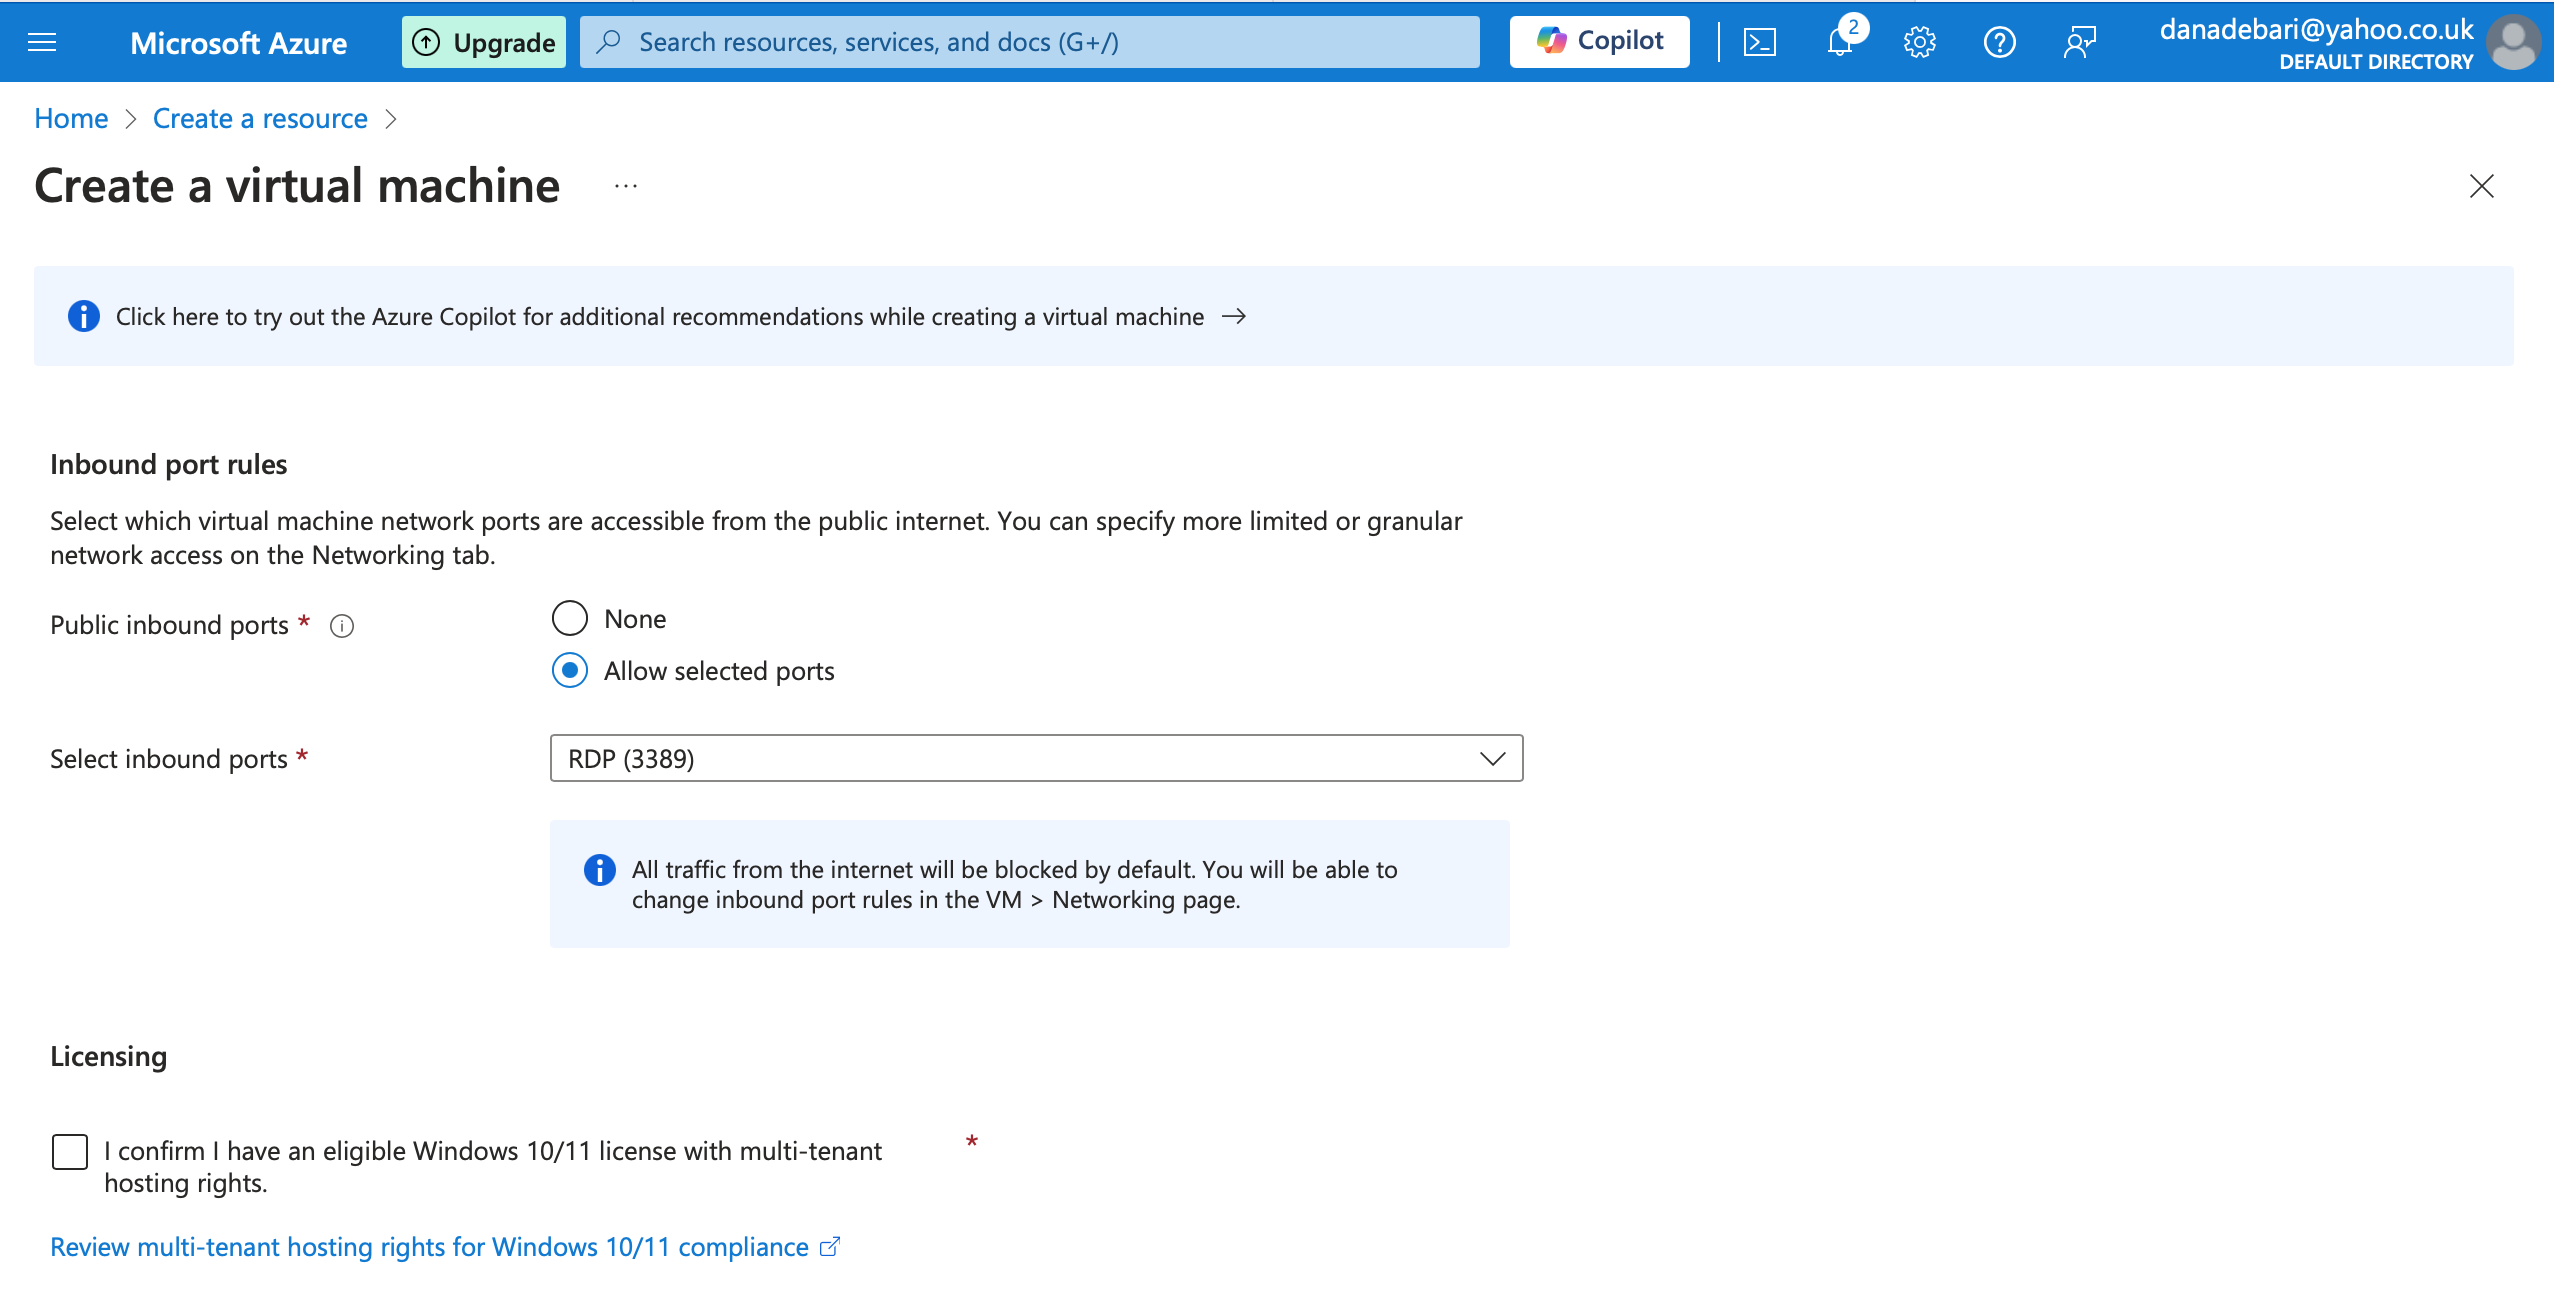Open the hamburger portal menu
The image size is (2554, 1302).
click(x=42, y=42)
